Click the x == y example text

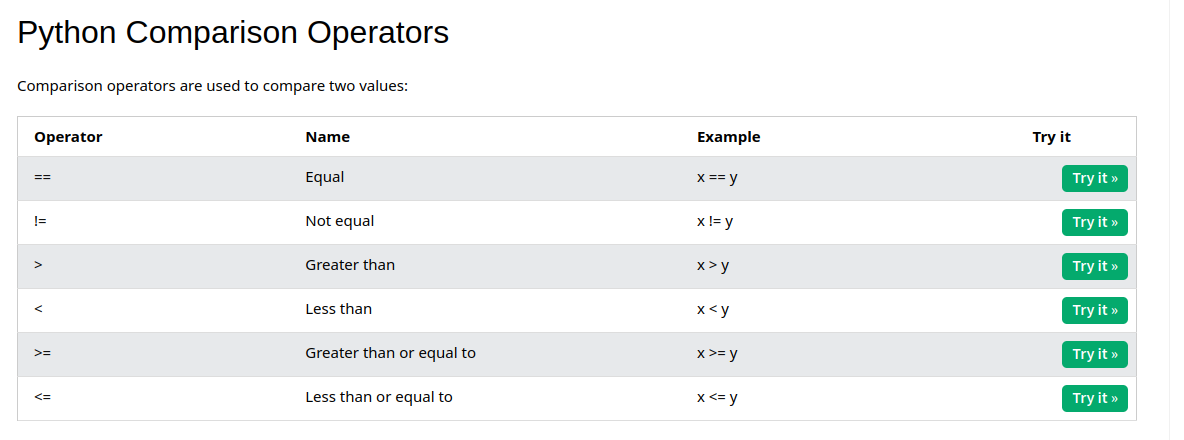pyautogui.click(x=717, y=177)
